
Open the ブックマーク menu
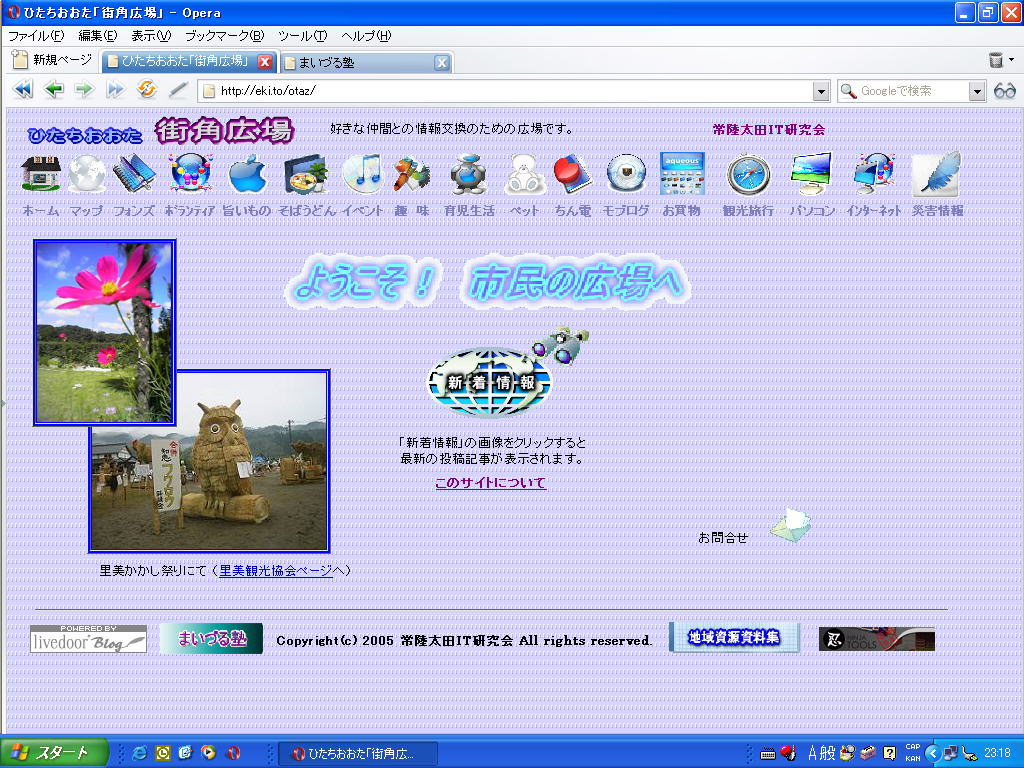pos(224,36)
